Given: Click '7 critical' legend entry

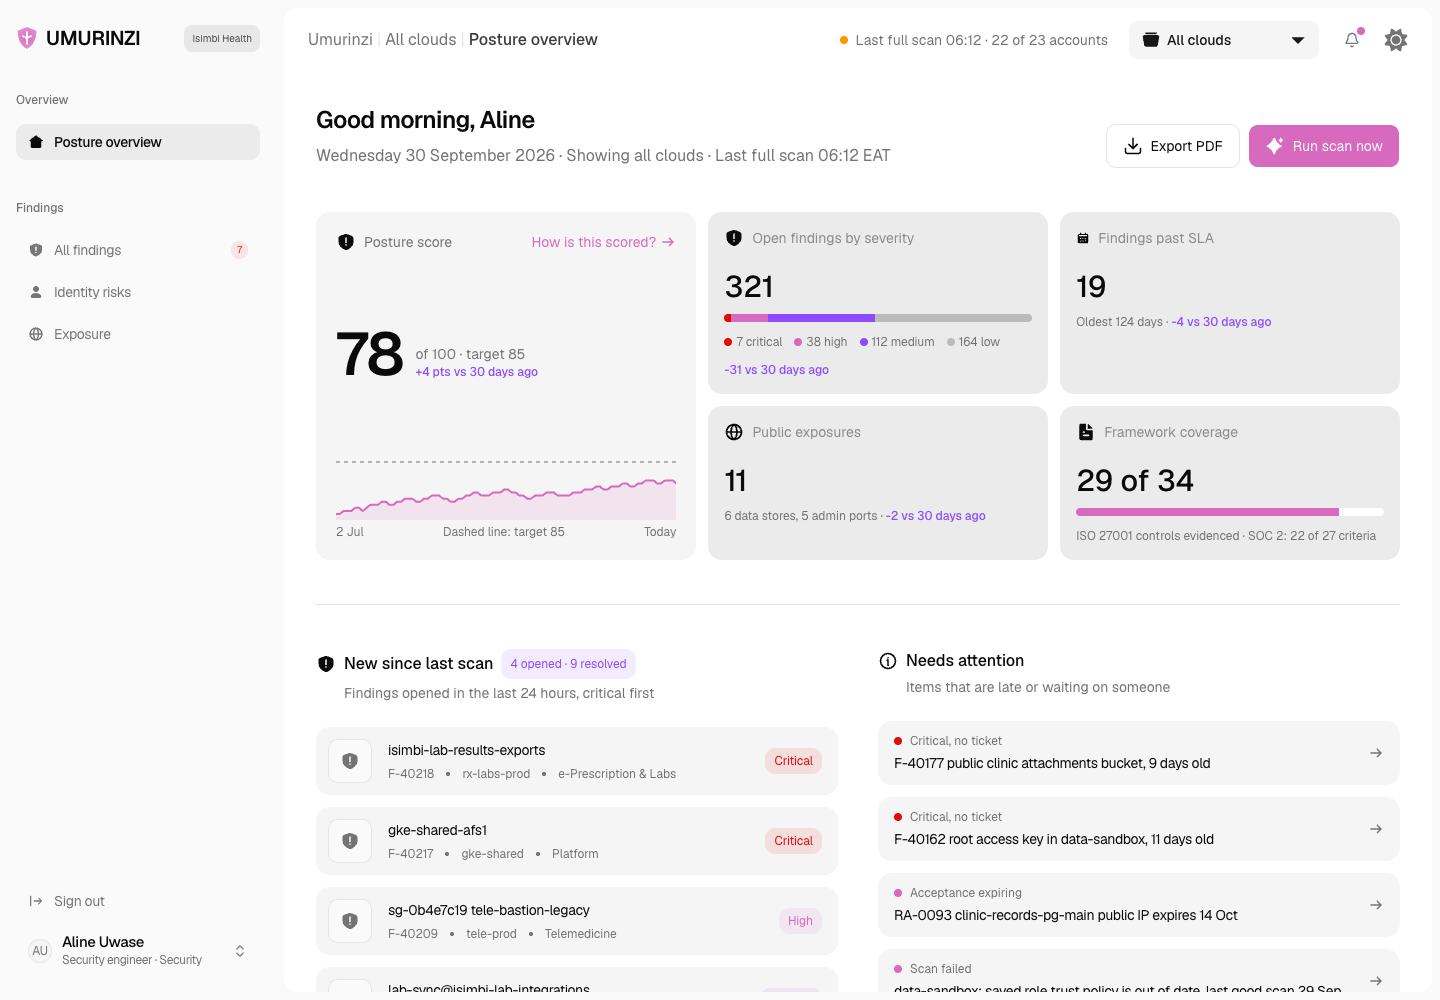Looking at the screenshot, I should (753, 342).
